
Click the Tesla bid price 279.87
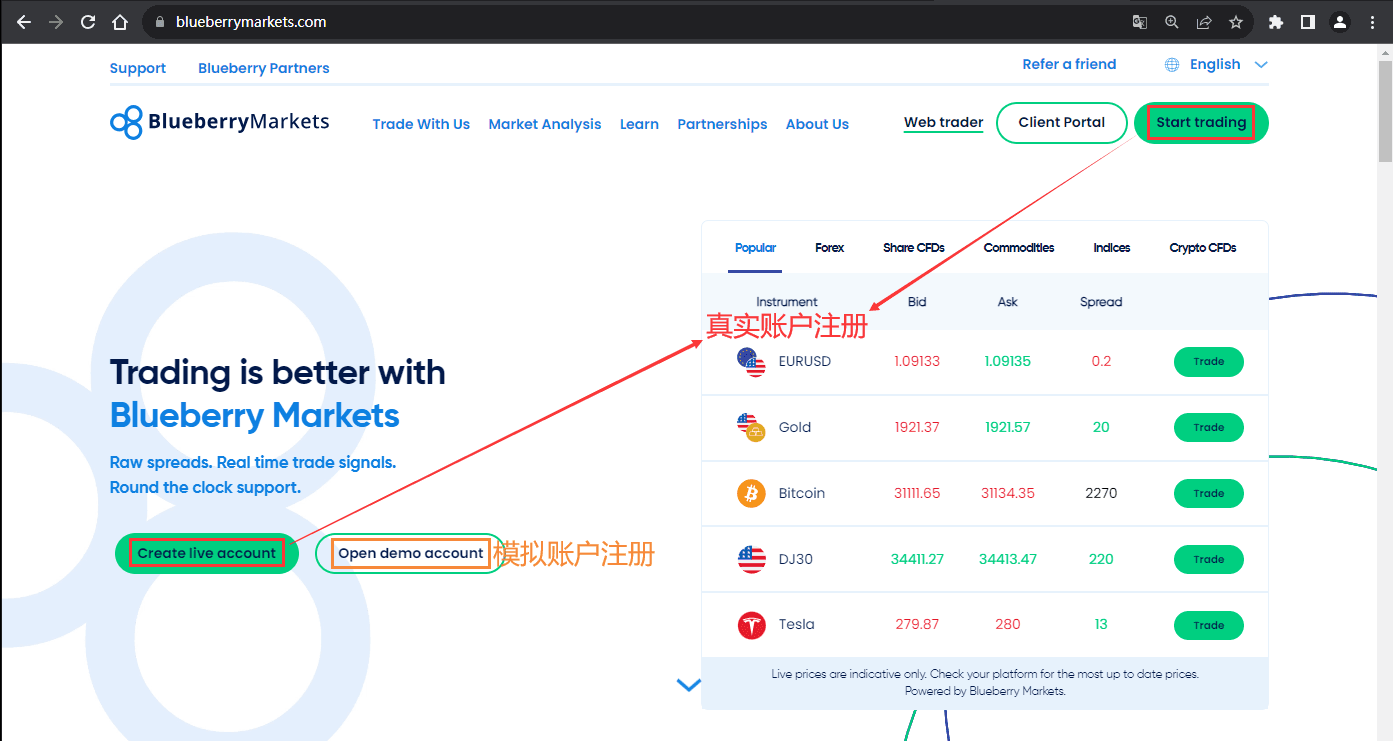coord(917,624)
